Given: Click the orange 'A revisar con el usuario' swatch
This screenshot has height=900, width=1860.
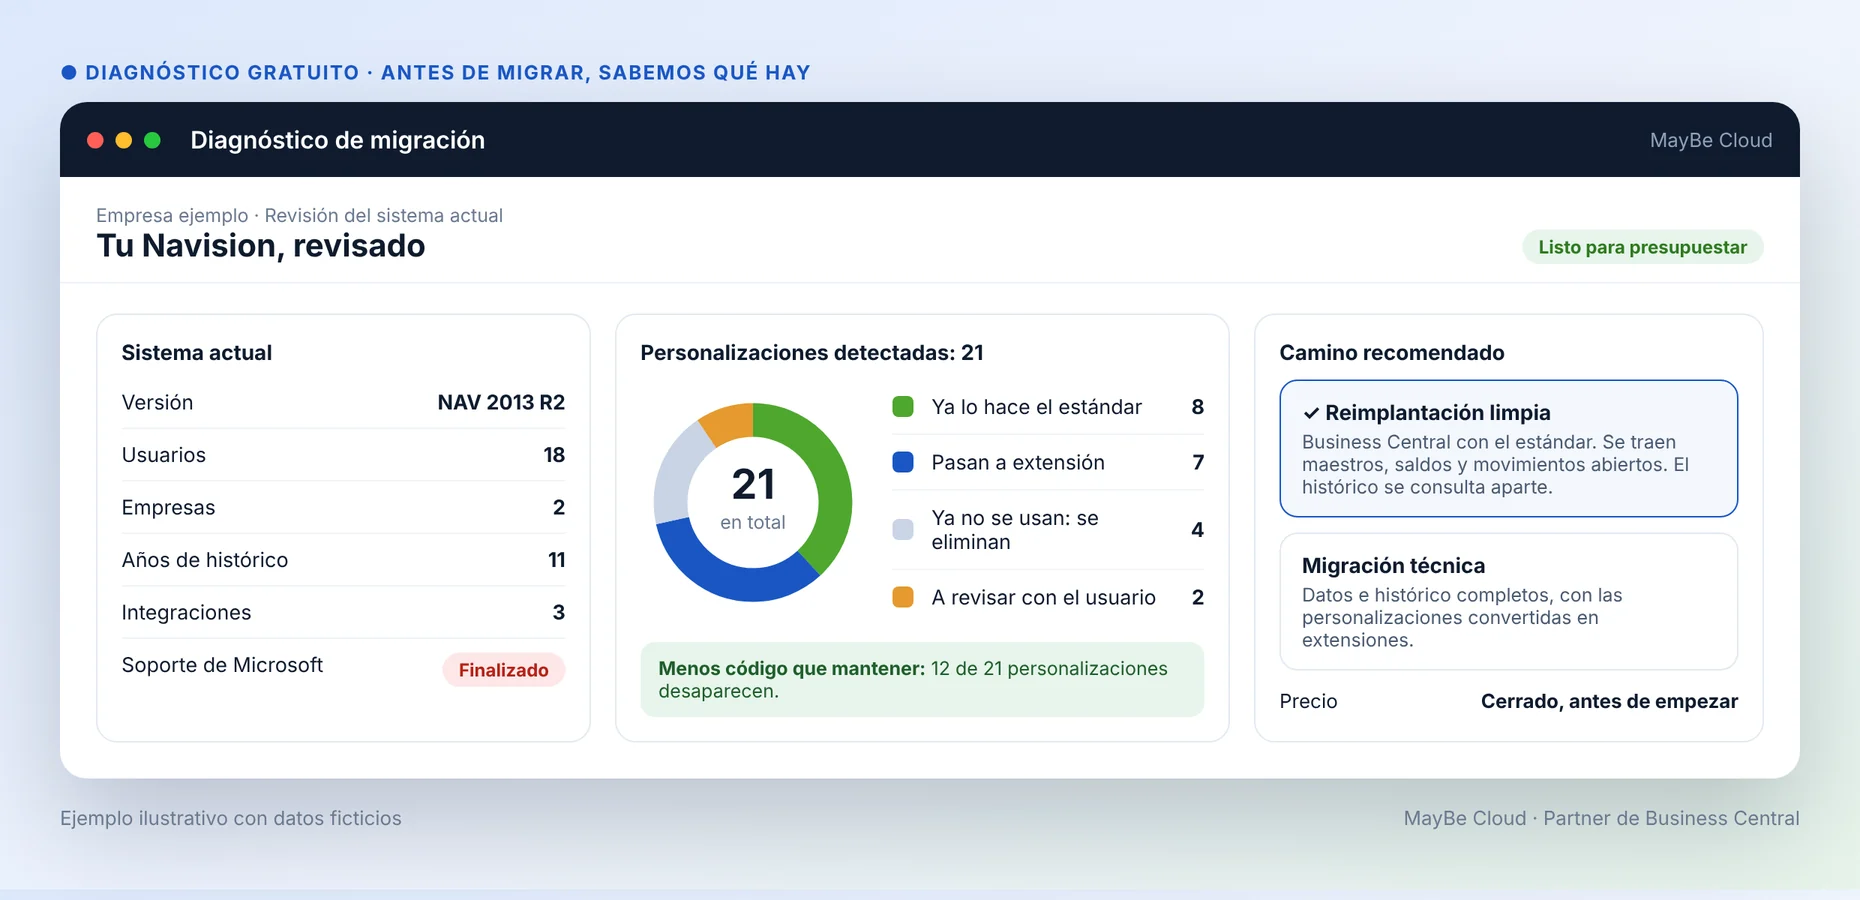Looking at the screenshot, I should click(x=903, y=597).
